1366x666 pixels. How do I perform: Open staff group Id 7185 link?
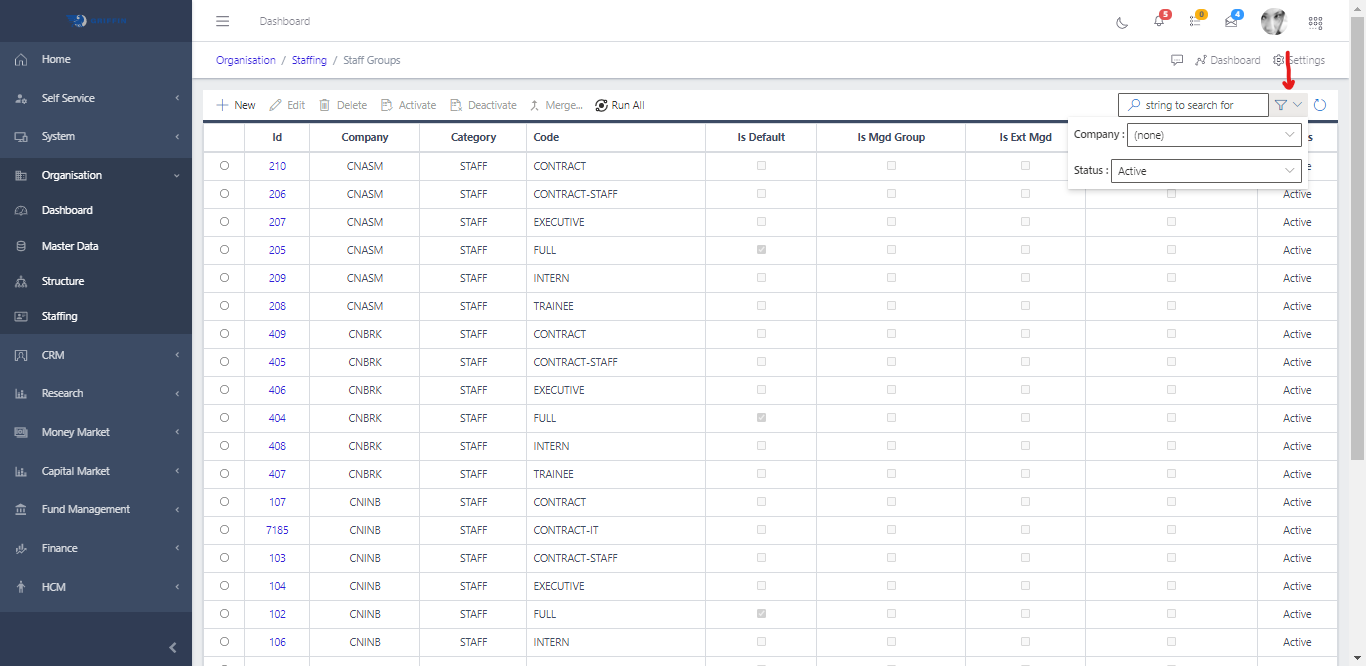click(277, 530)
